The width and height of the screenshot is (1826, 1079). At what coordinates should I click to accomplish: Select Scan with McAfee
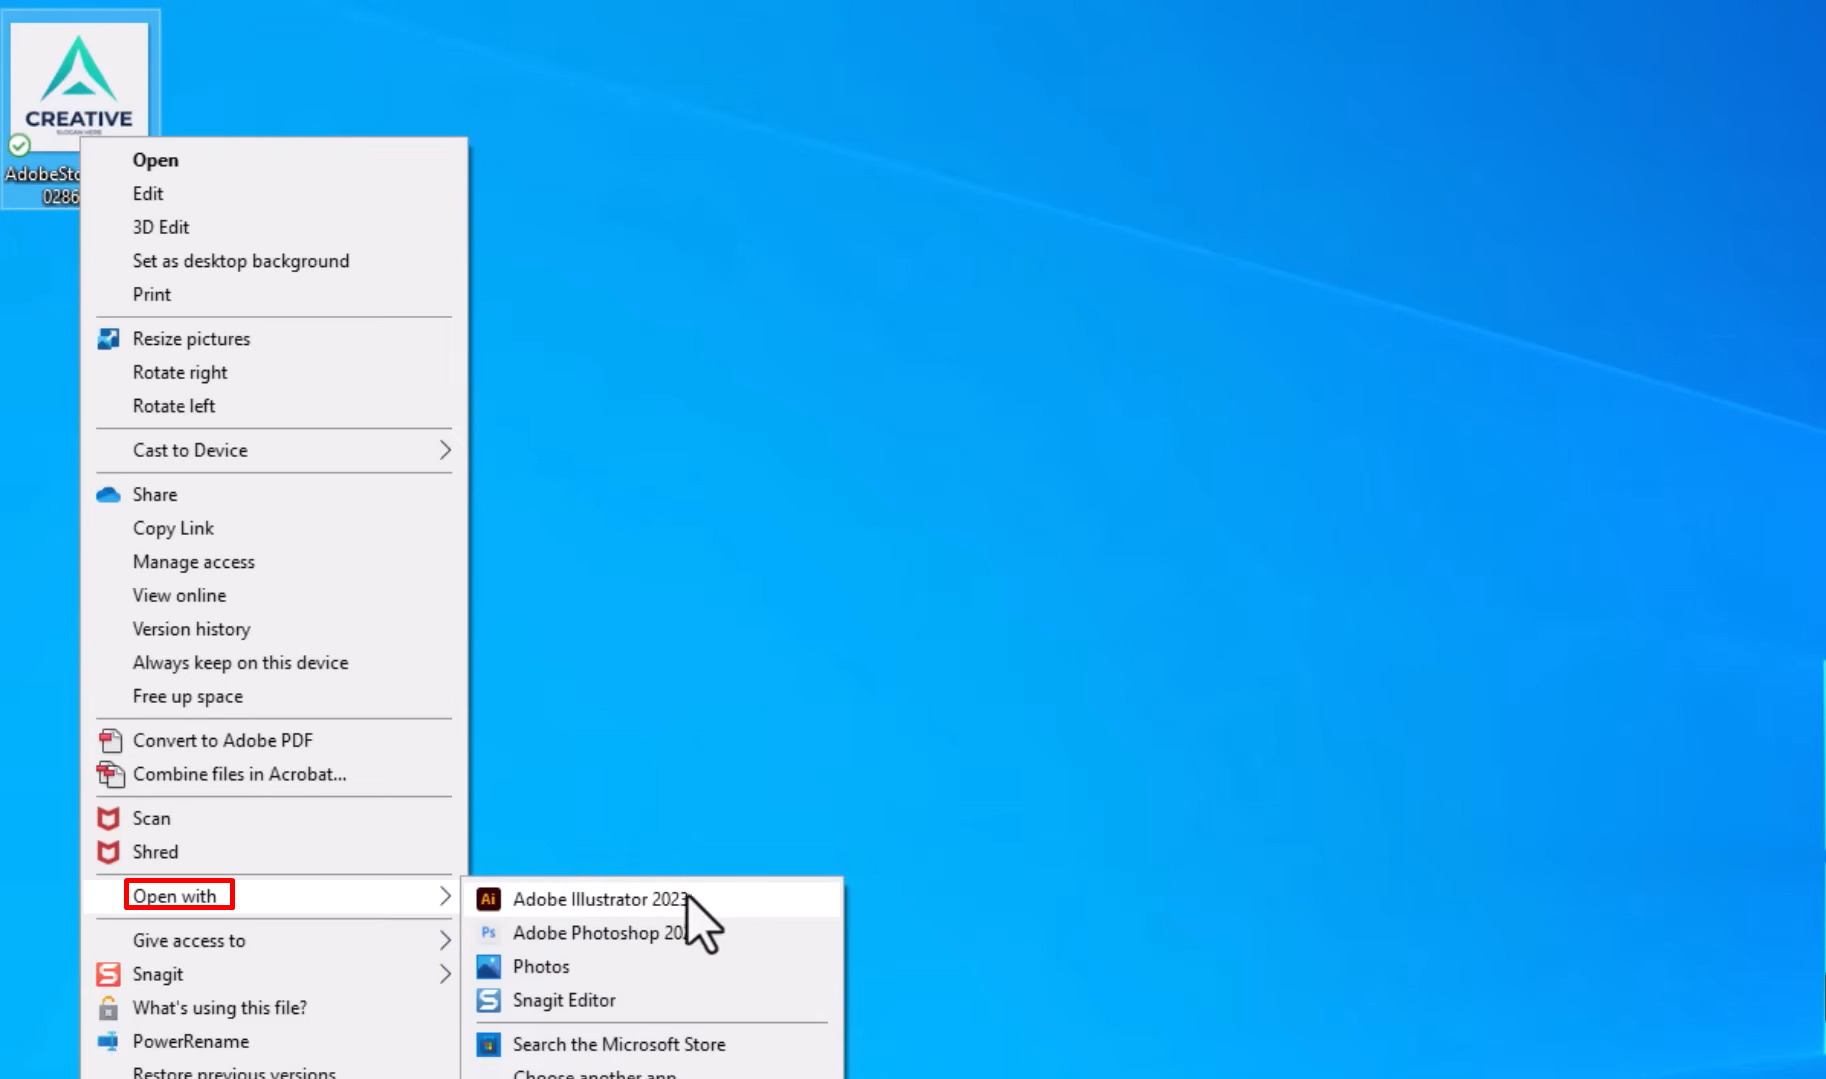[x=152, y=819]
